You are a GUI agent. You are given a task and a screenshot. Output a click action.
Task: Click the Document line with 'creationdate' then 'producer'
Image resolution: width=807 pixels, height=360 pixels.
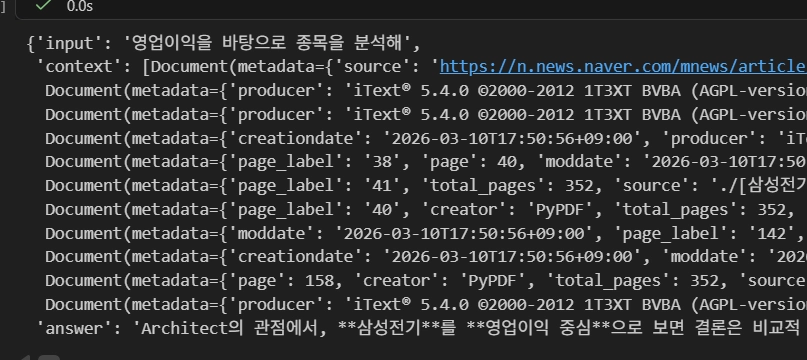pos(426,138)
